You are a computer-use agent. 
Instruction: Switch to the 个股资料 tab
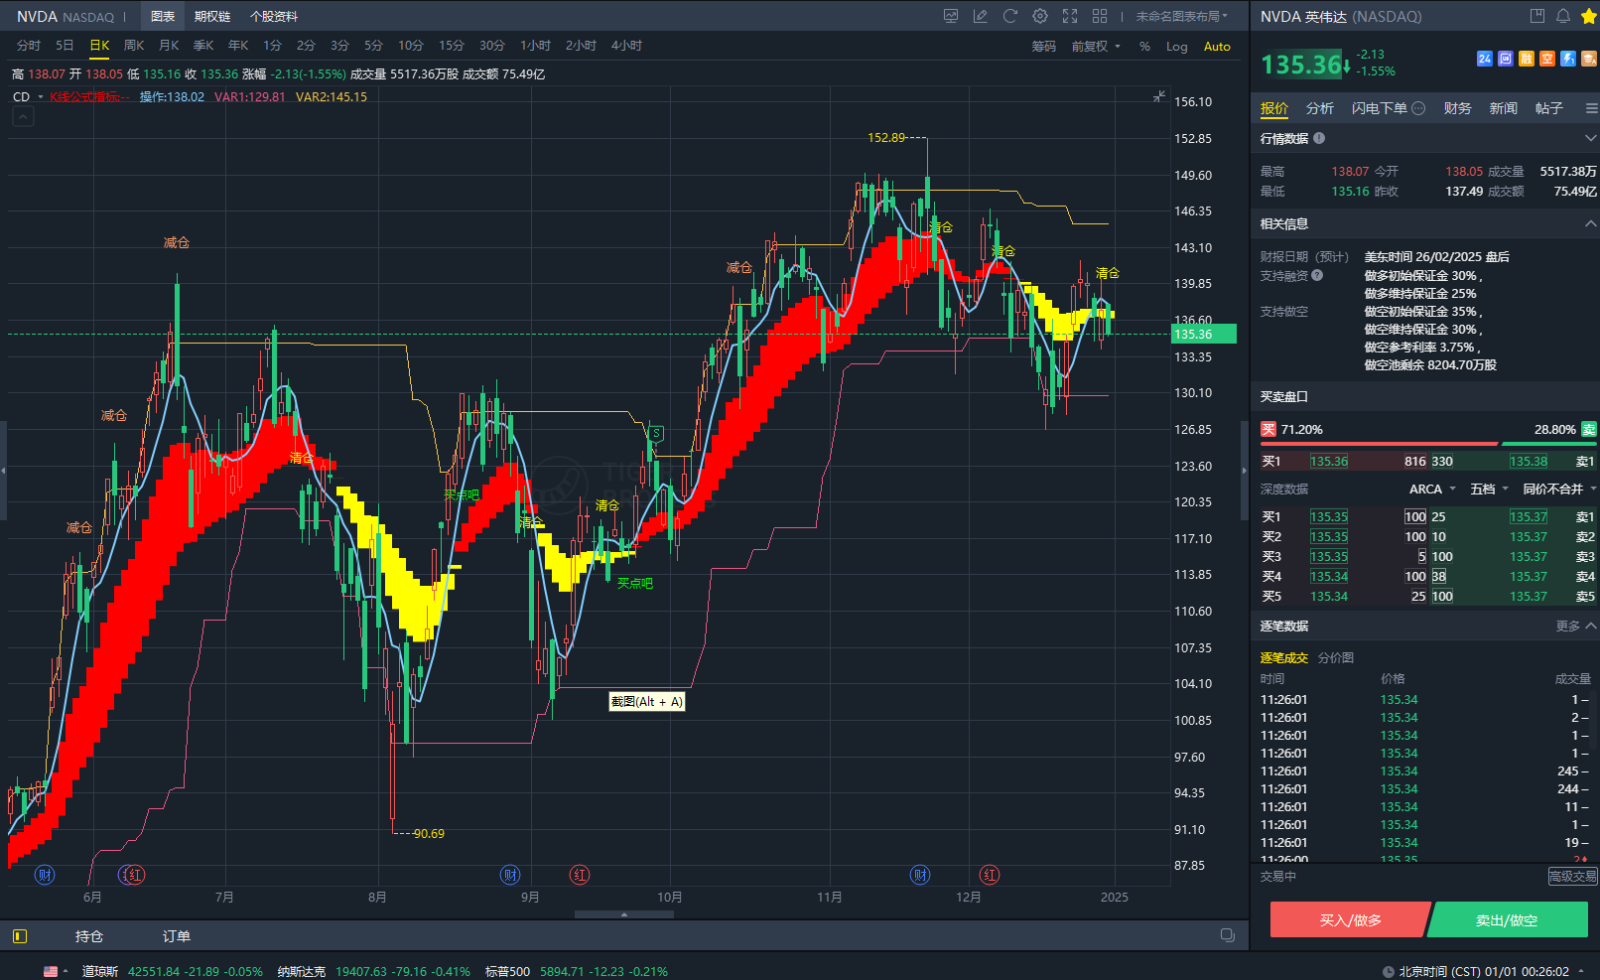coord(274,16)
